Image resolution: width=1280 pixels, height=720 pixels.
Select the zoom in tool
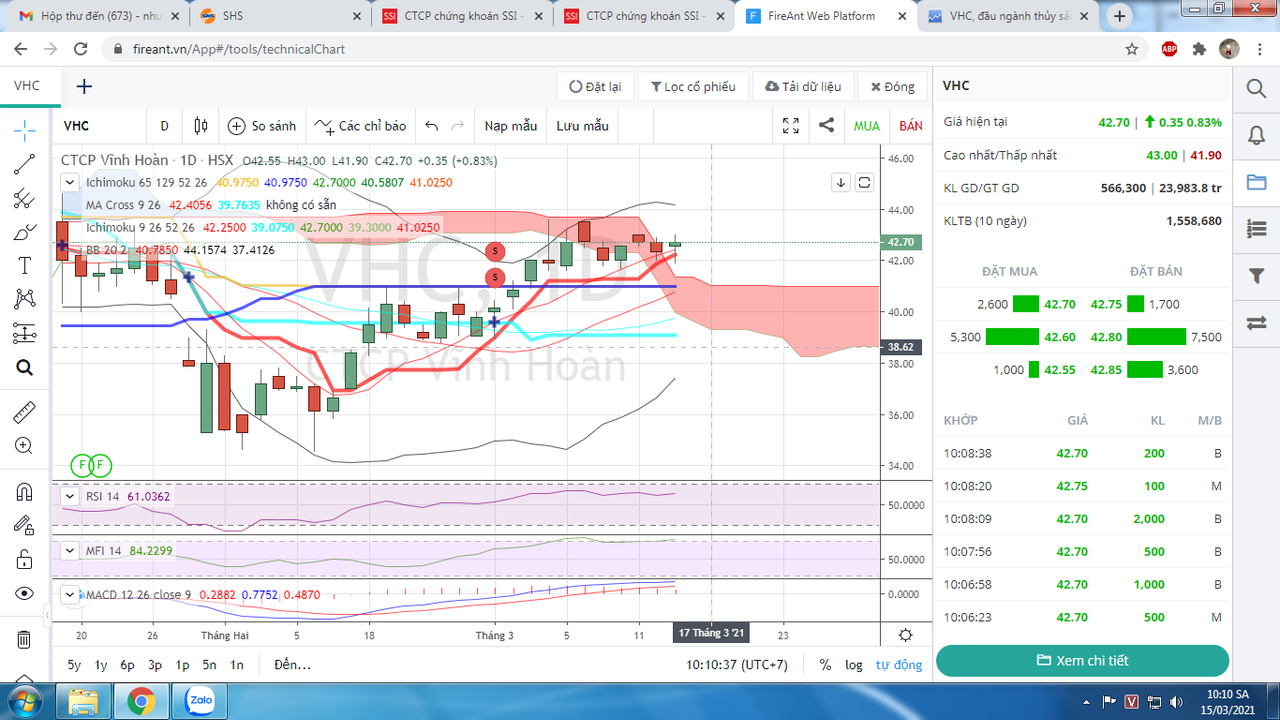tap(25, 446)
